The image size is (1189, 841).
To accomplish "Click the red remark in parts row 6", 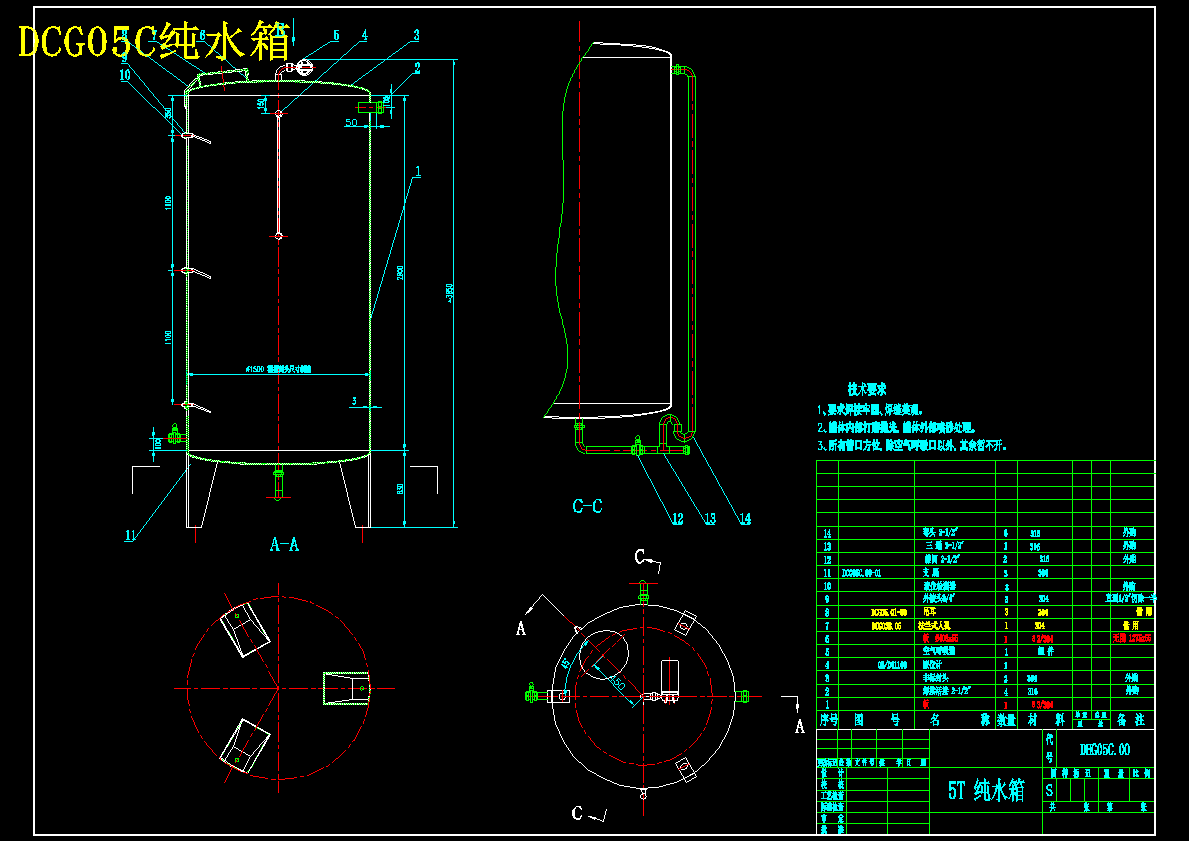I will point(1132,639).
